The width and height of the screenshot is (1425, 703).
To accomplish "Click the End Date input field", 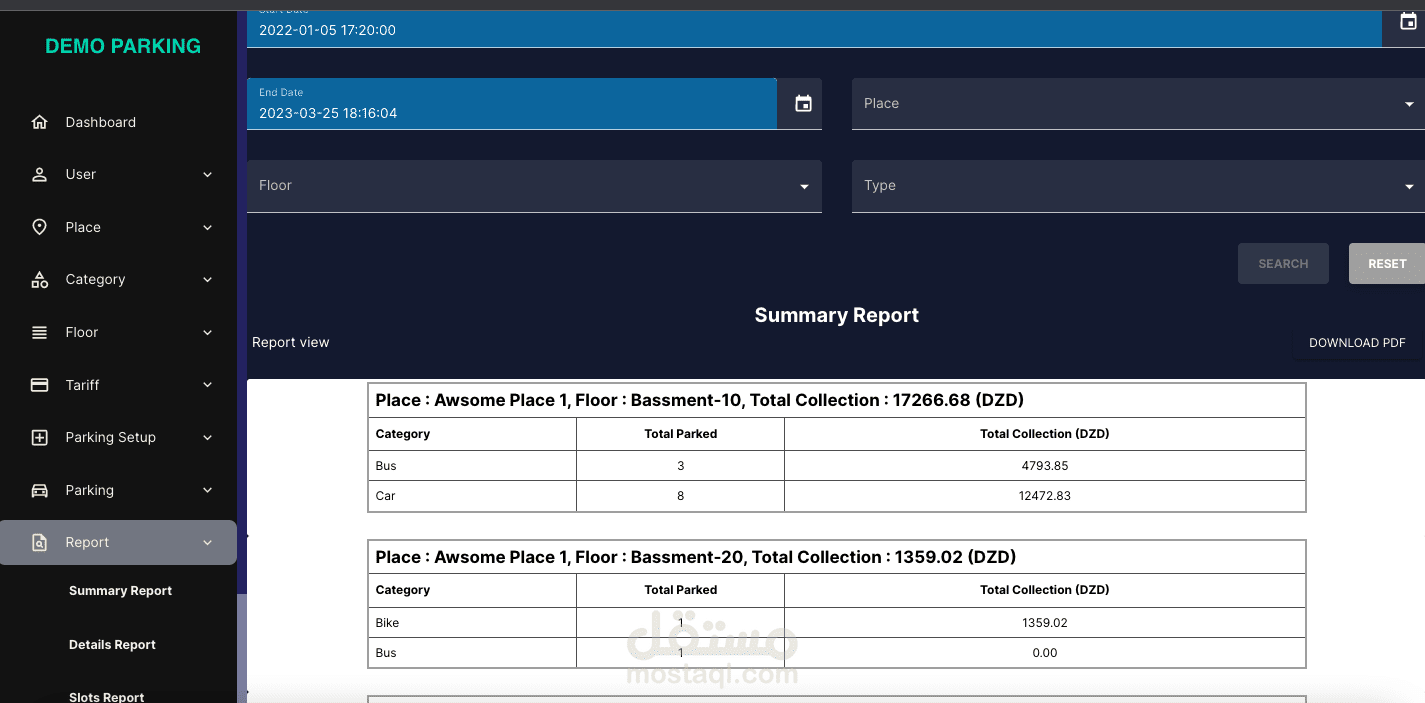I will click(512, 104).
